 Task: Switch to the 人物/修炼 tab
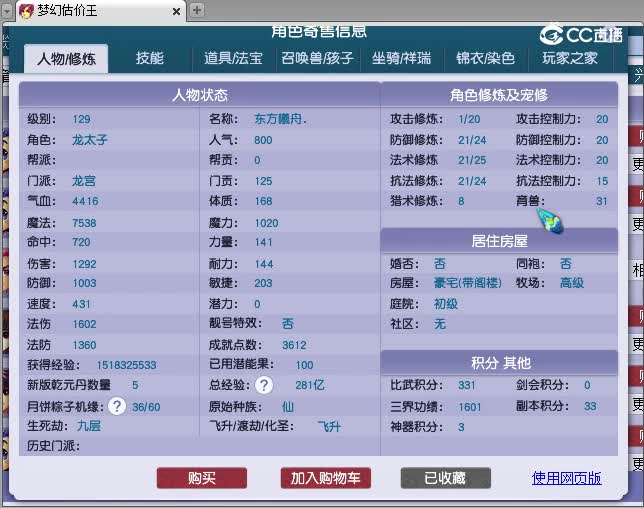point(66,59)
